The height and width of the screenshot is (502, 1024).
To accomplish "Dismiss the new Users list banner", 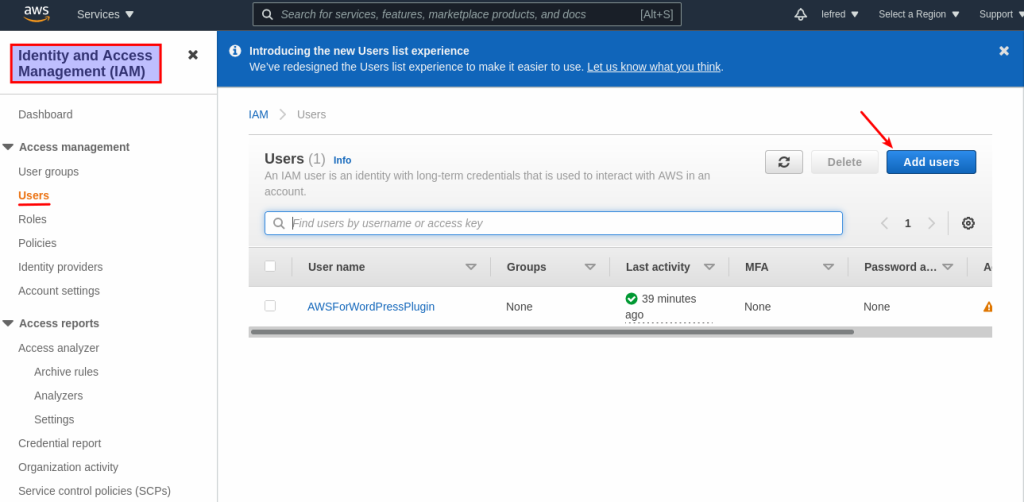I will pos(1004,51).
